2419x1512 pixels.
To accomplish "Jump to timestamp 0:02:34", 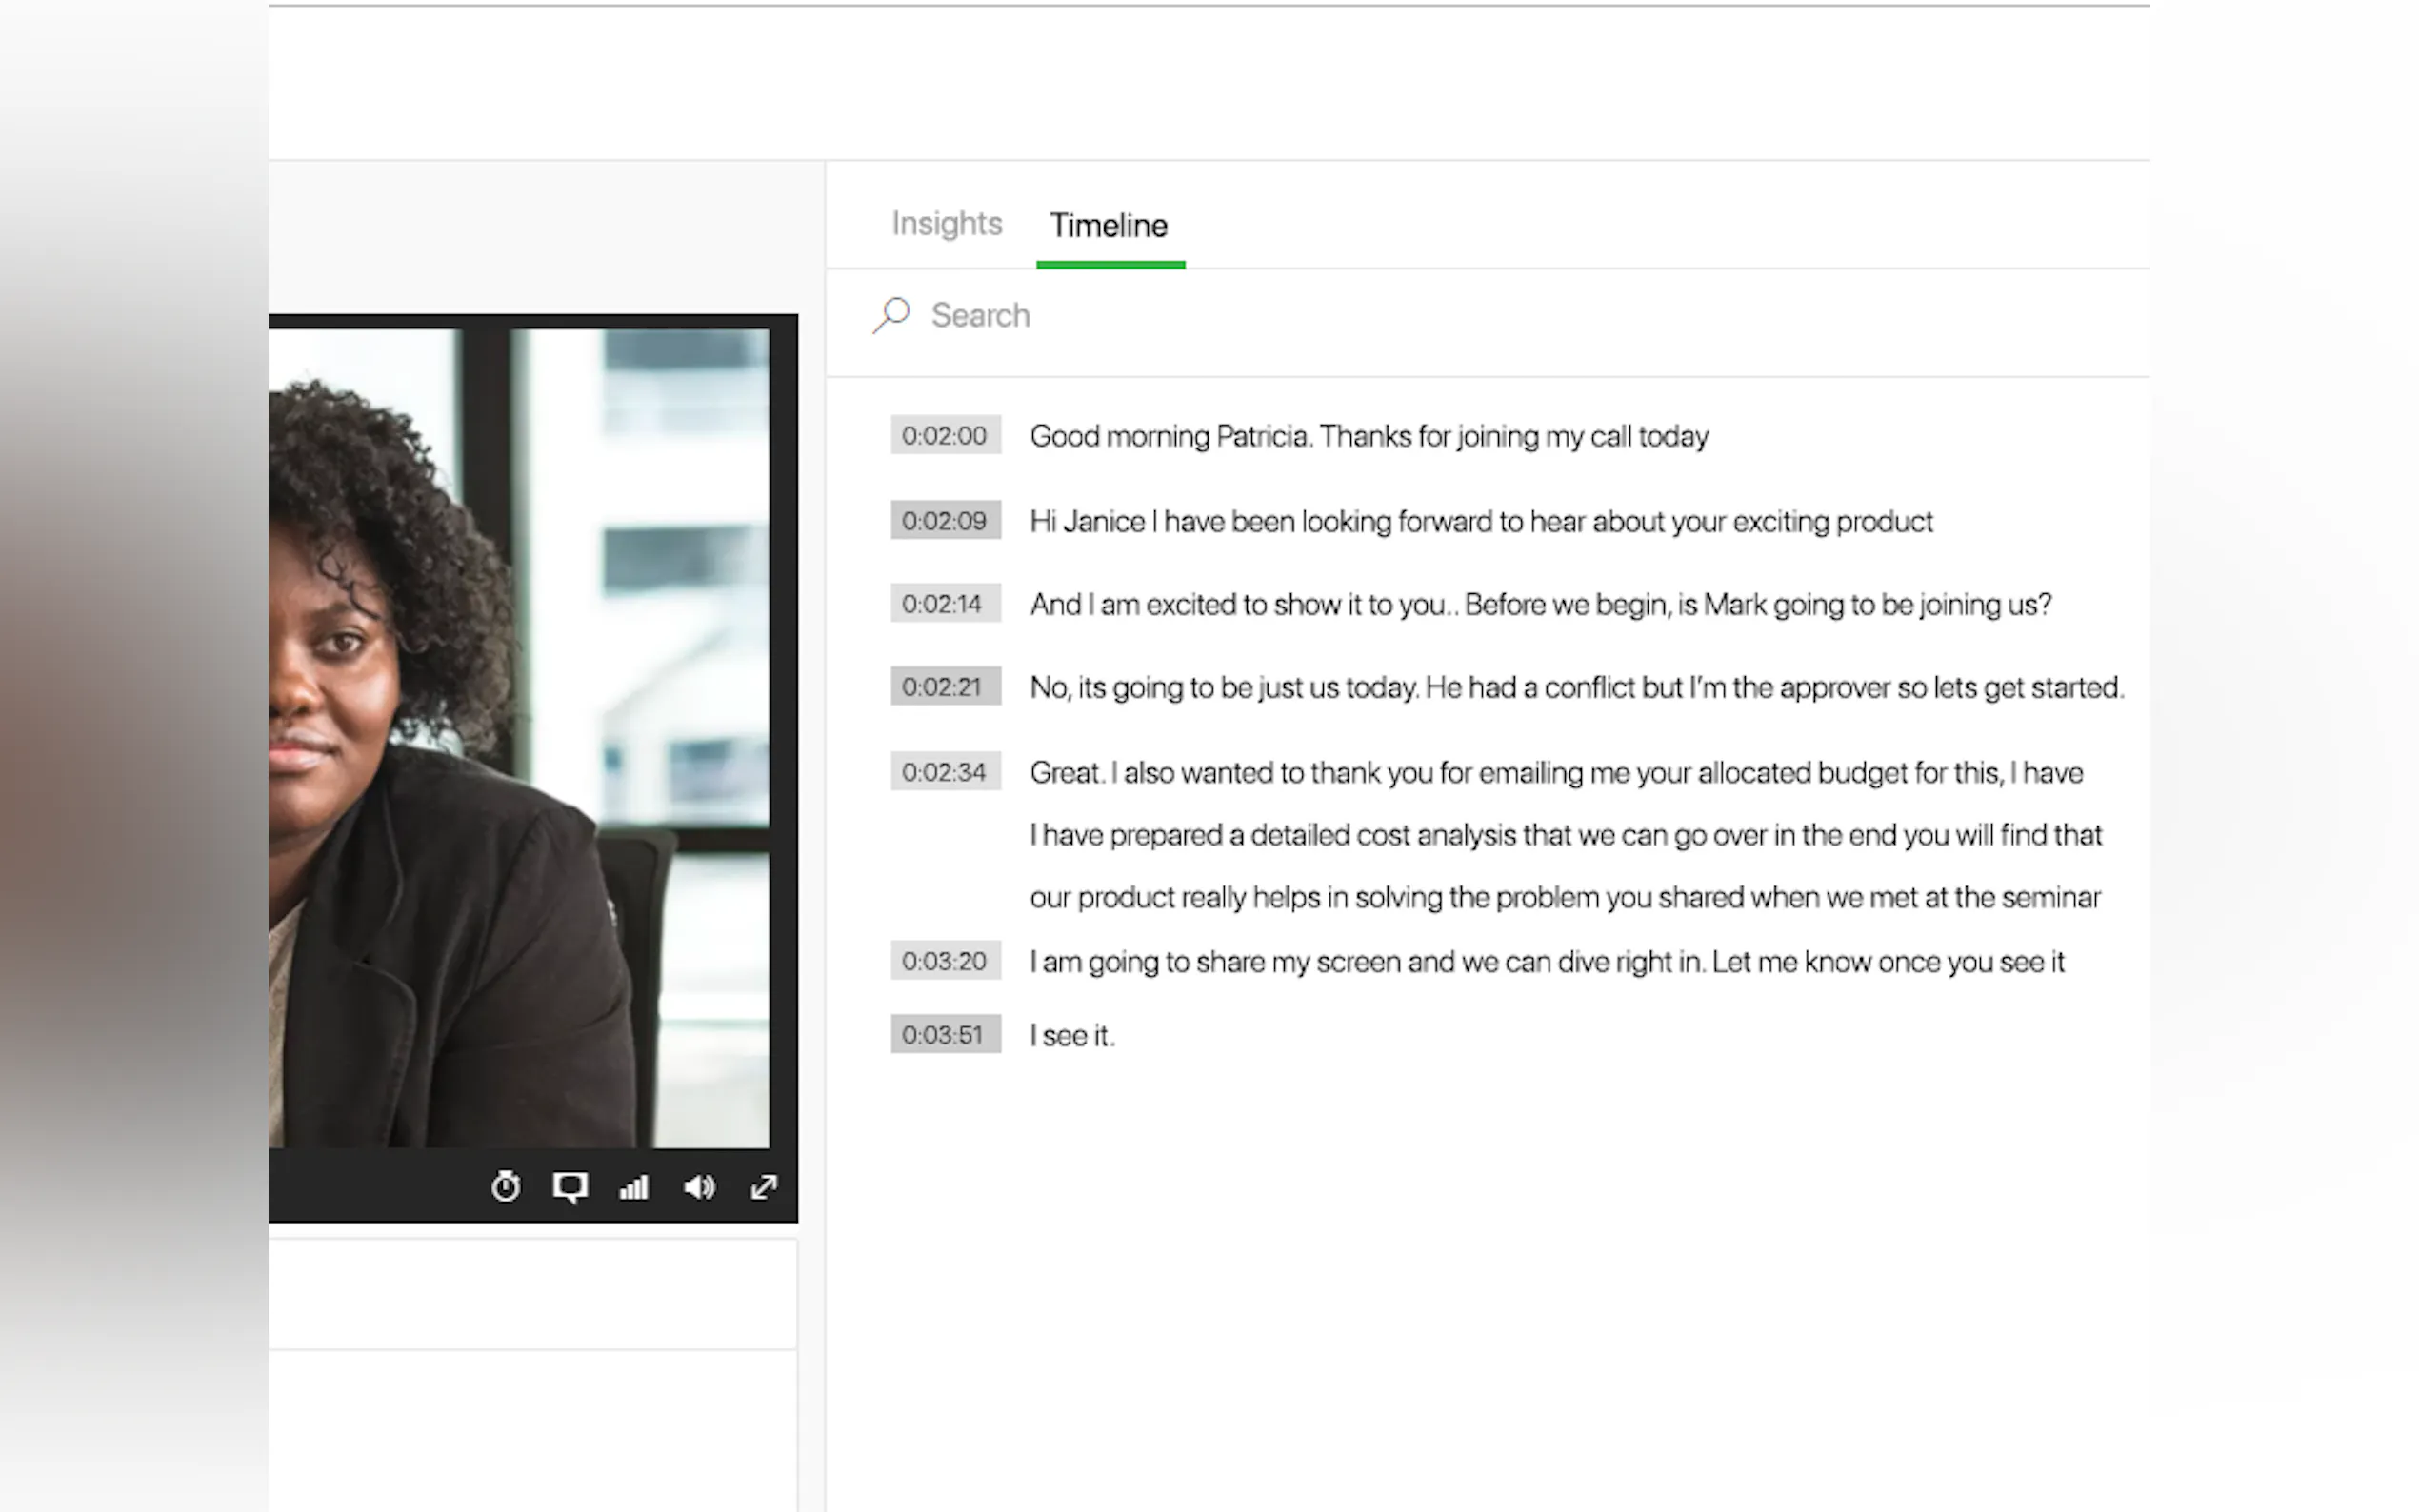I will coord(944,772).
